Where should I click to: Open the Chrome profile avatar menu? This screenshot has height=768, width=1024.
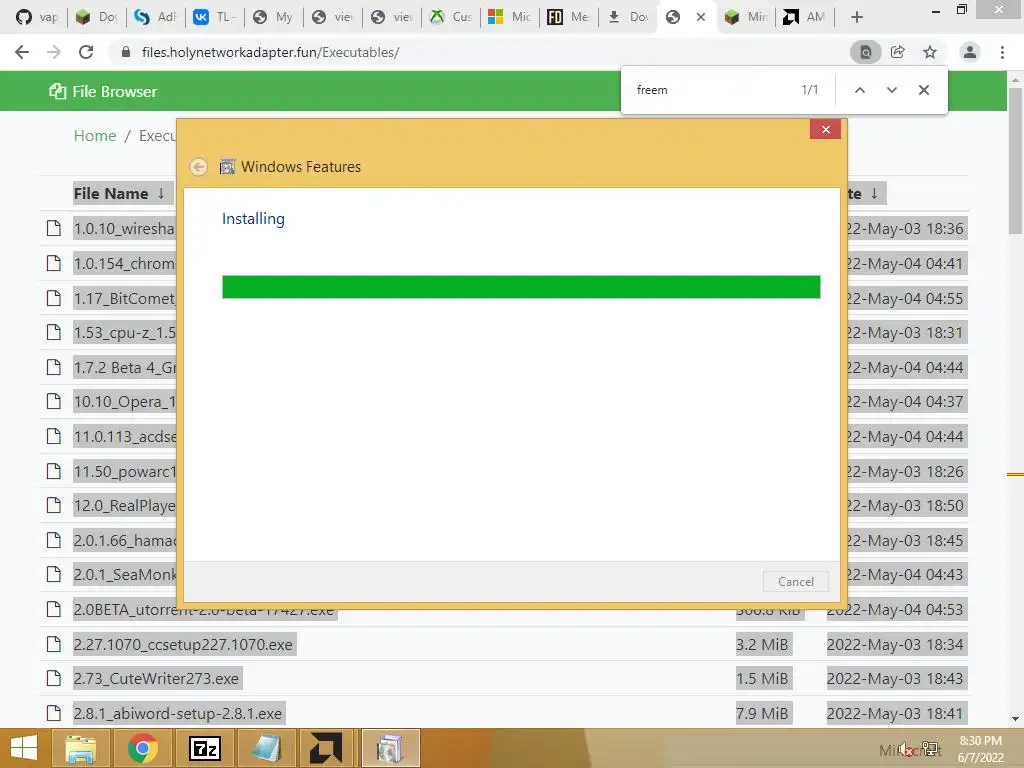click(x=970, y=52)
